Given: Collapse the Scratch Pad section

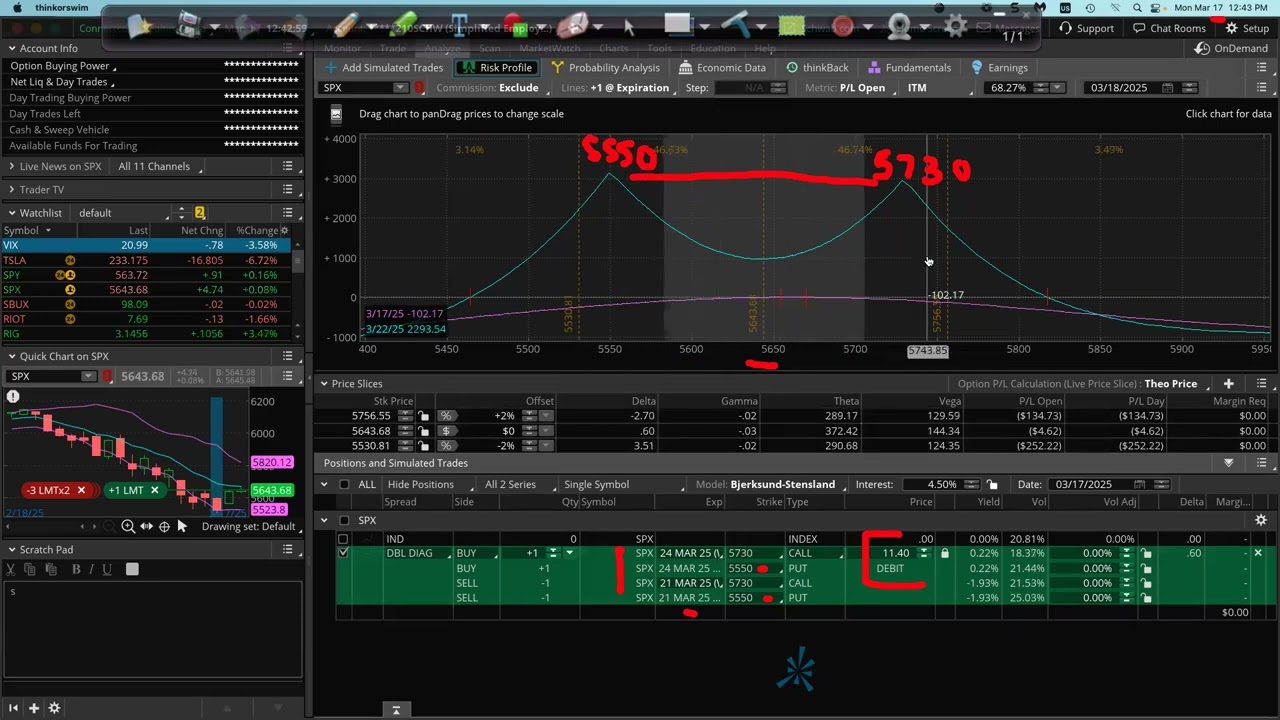Looking at the screenshot, I should click(12, 550).
